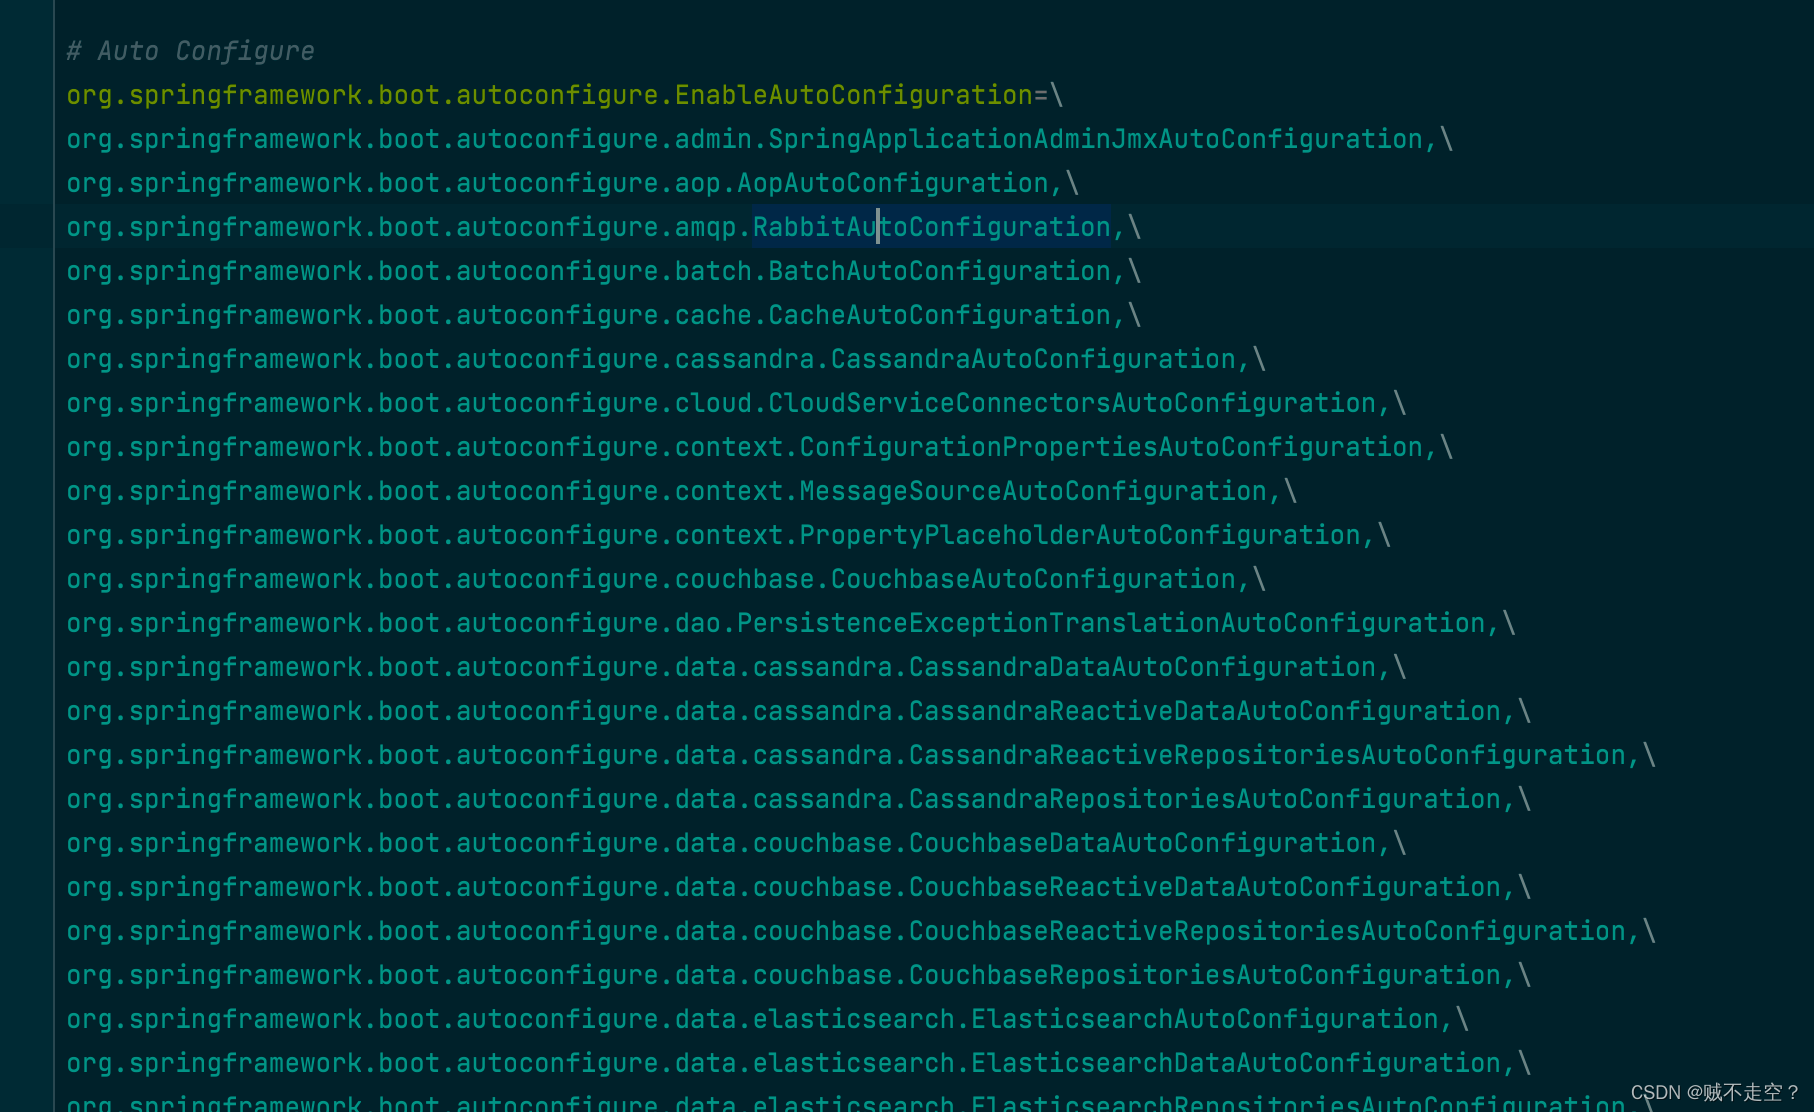The width and height of the screenshot is (1814, 1112).
Task: Click CouchbaseReactiveRepositoriesAutoConfiguration entry
Action: click(861, 931)
